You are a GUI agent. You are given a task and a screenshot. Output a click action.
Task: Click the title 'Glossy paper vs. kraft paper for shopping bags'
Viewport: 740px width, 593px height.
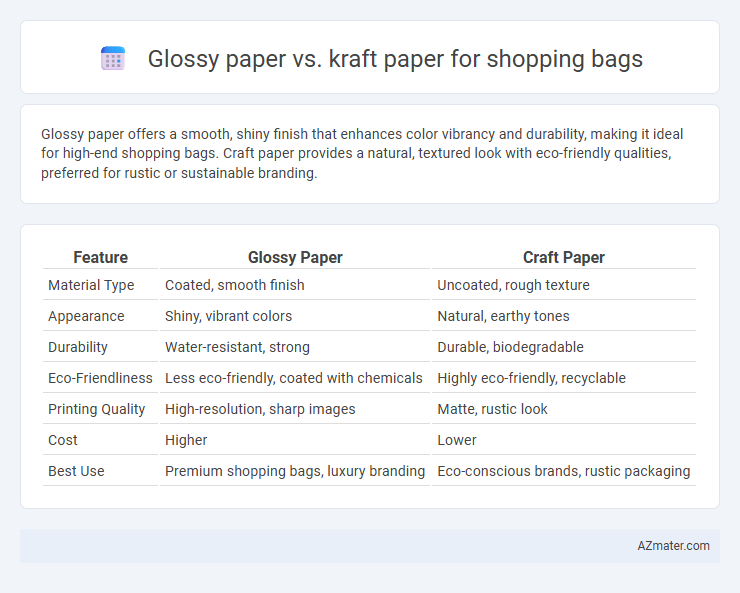coord(395,59)
